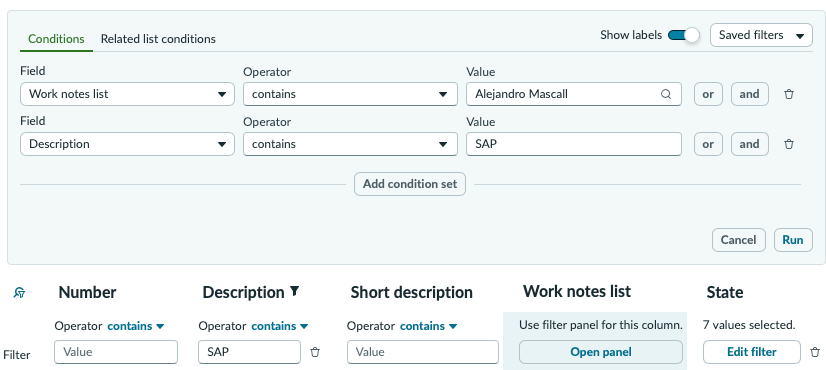Click 'and' button in Work notes list row
The width and height of the screenshot is (826, 370).
pos(749,94)
